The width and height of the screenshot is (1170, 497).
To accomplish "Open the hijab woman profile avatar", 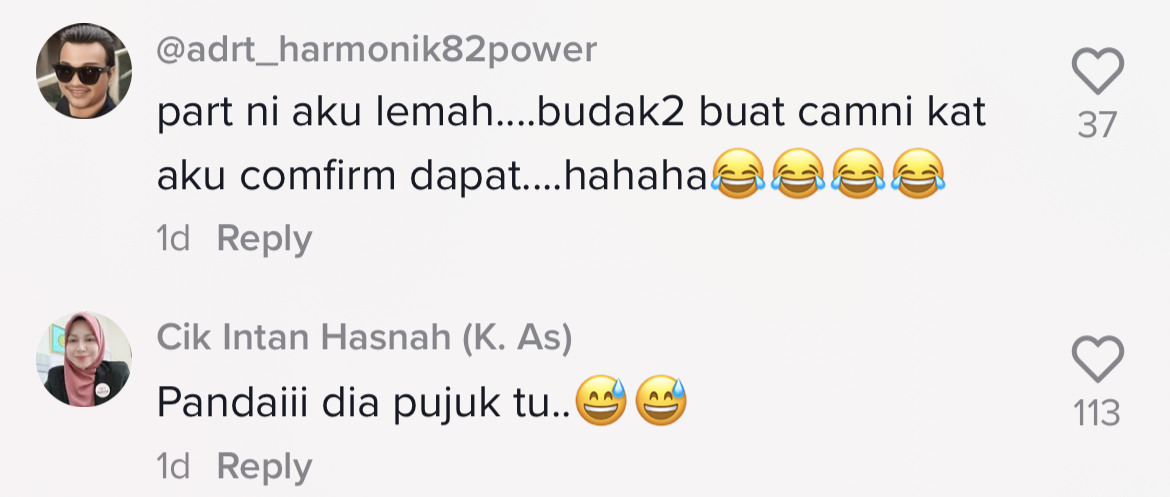I will pyautogui.click(x=84, y=359).
